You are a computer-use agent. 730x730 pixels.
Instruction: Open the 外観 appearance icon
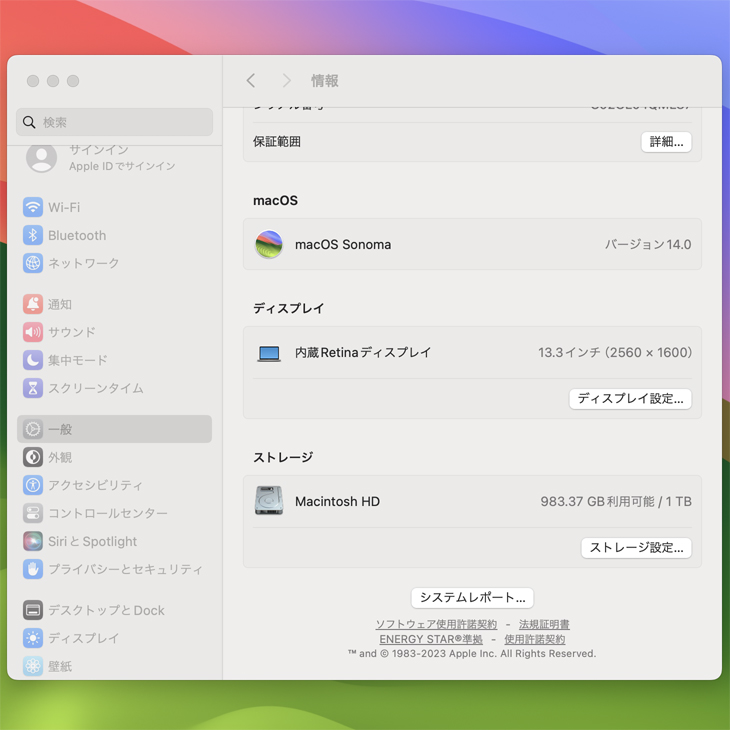click(33, 457)
